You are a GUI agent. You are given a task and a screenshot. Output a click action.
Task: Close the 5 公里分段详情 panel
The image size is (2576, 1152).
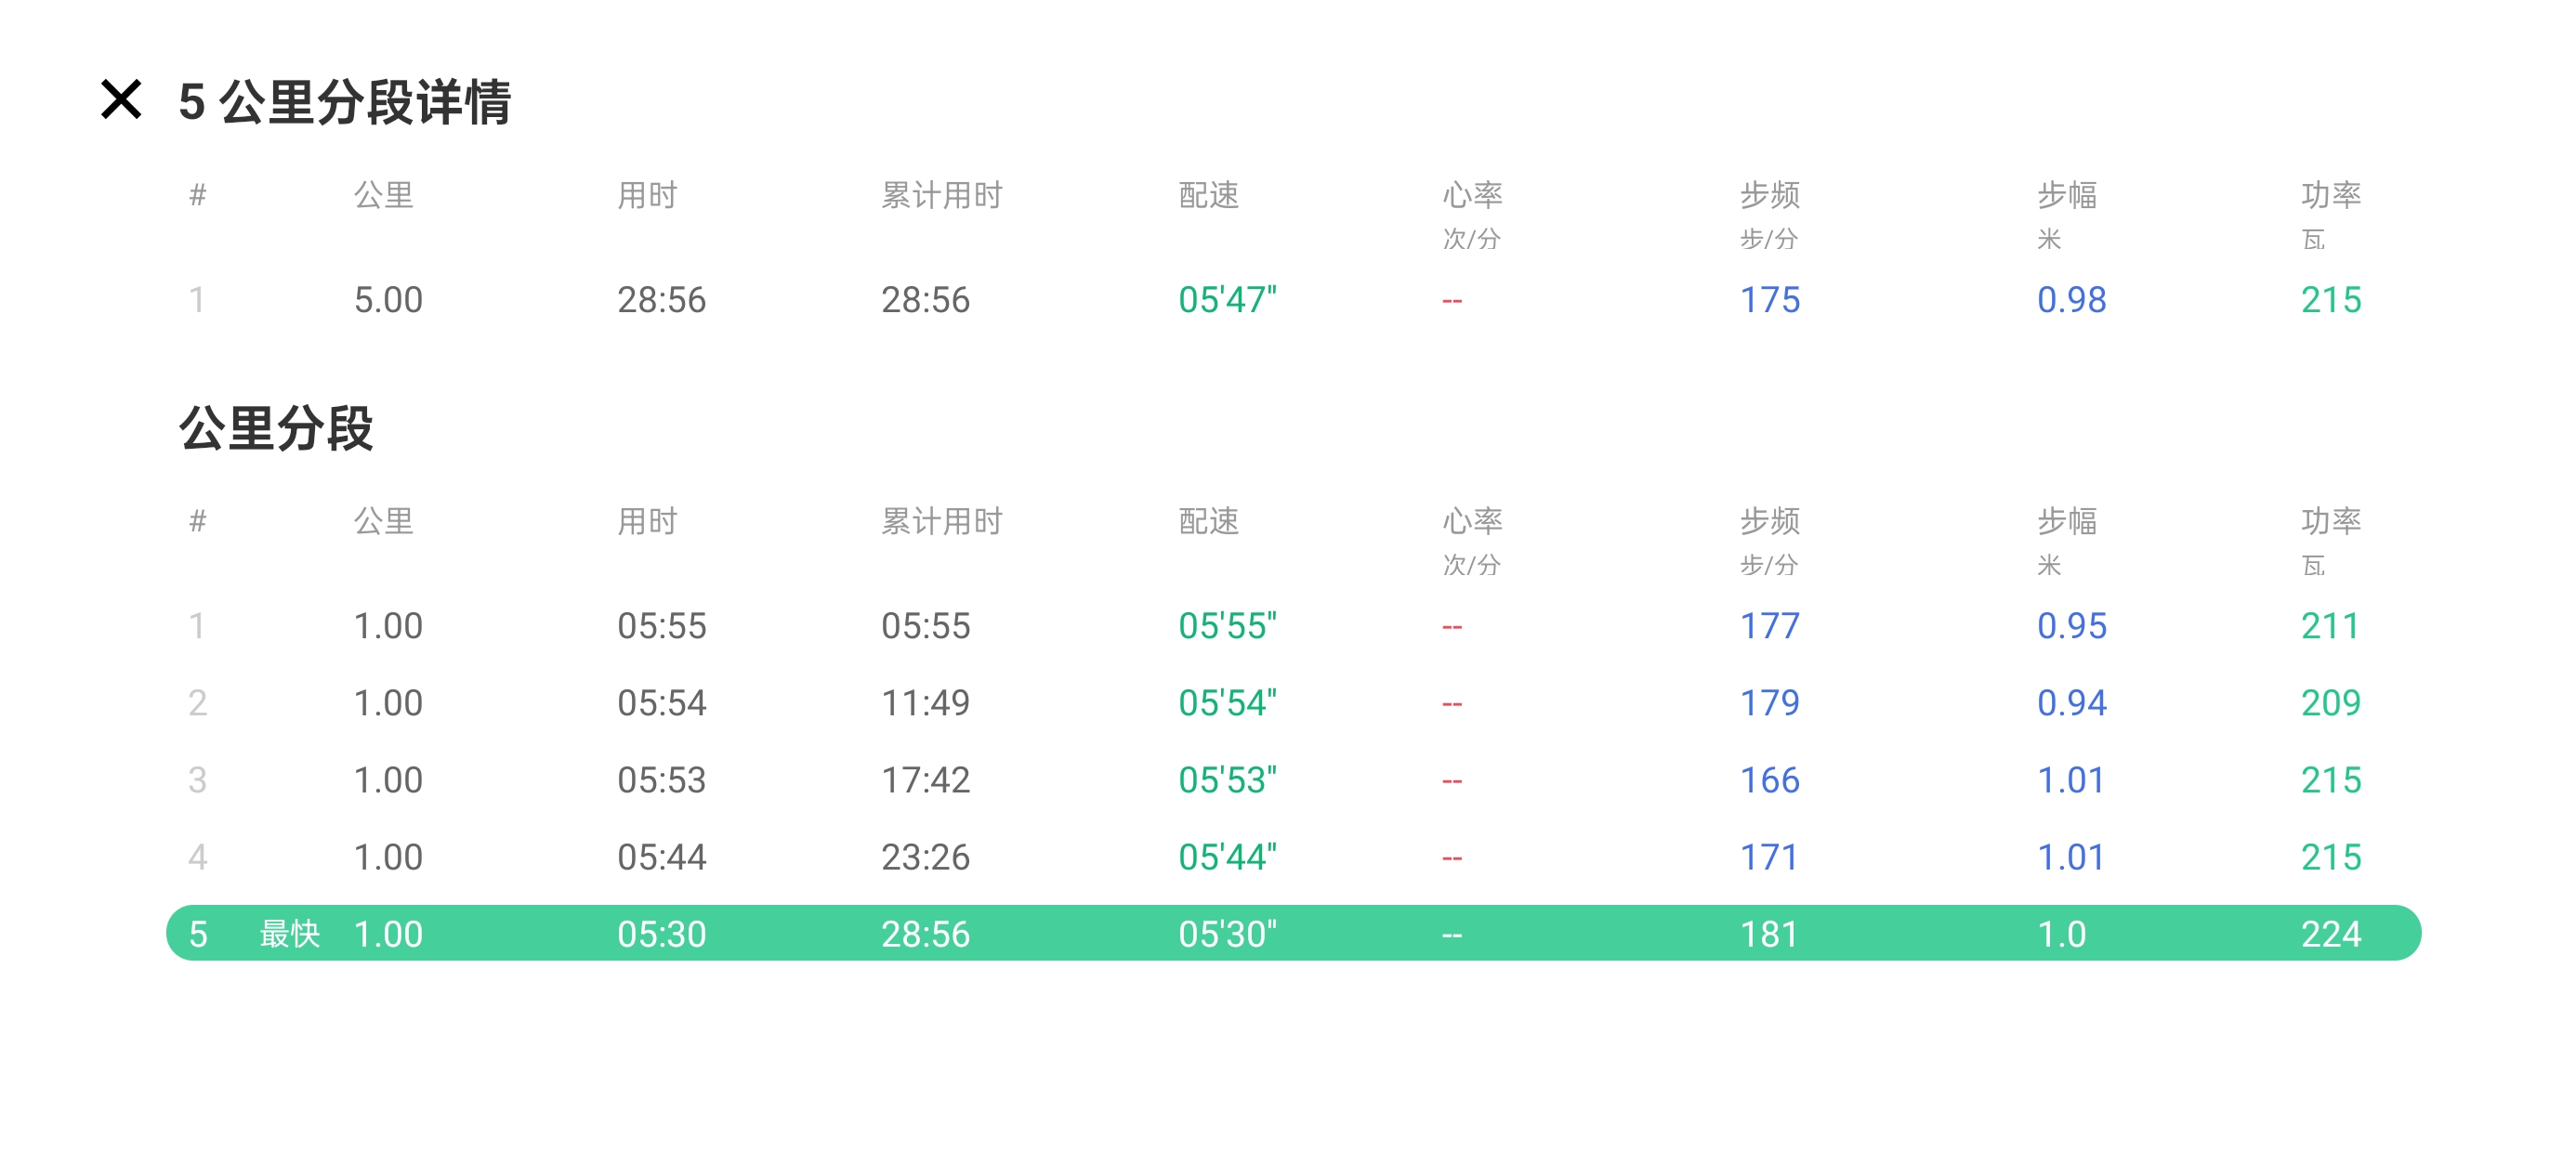click(x=121, y=100)
